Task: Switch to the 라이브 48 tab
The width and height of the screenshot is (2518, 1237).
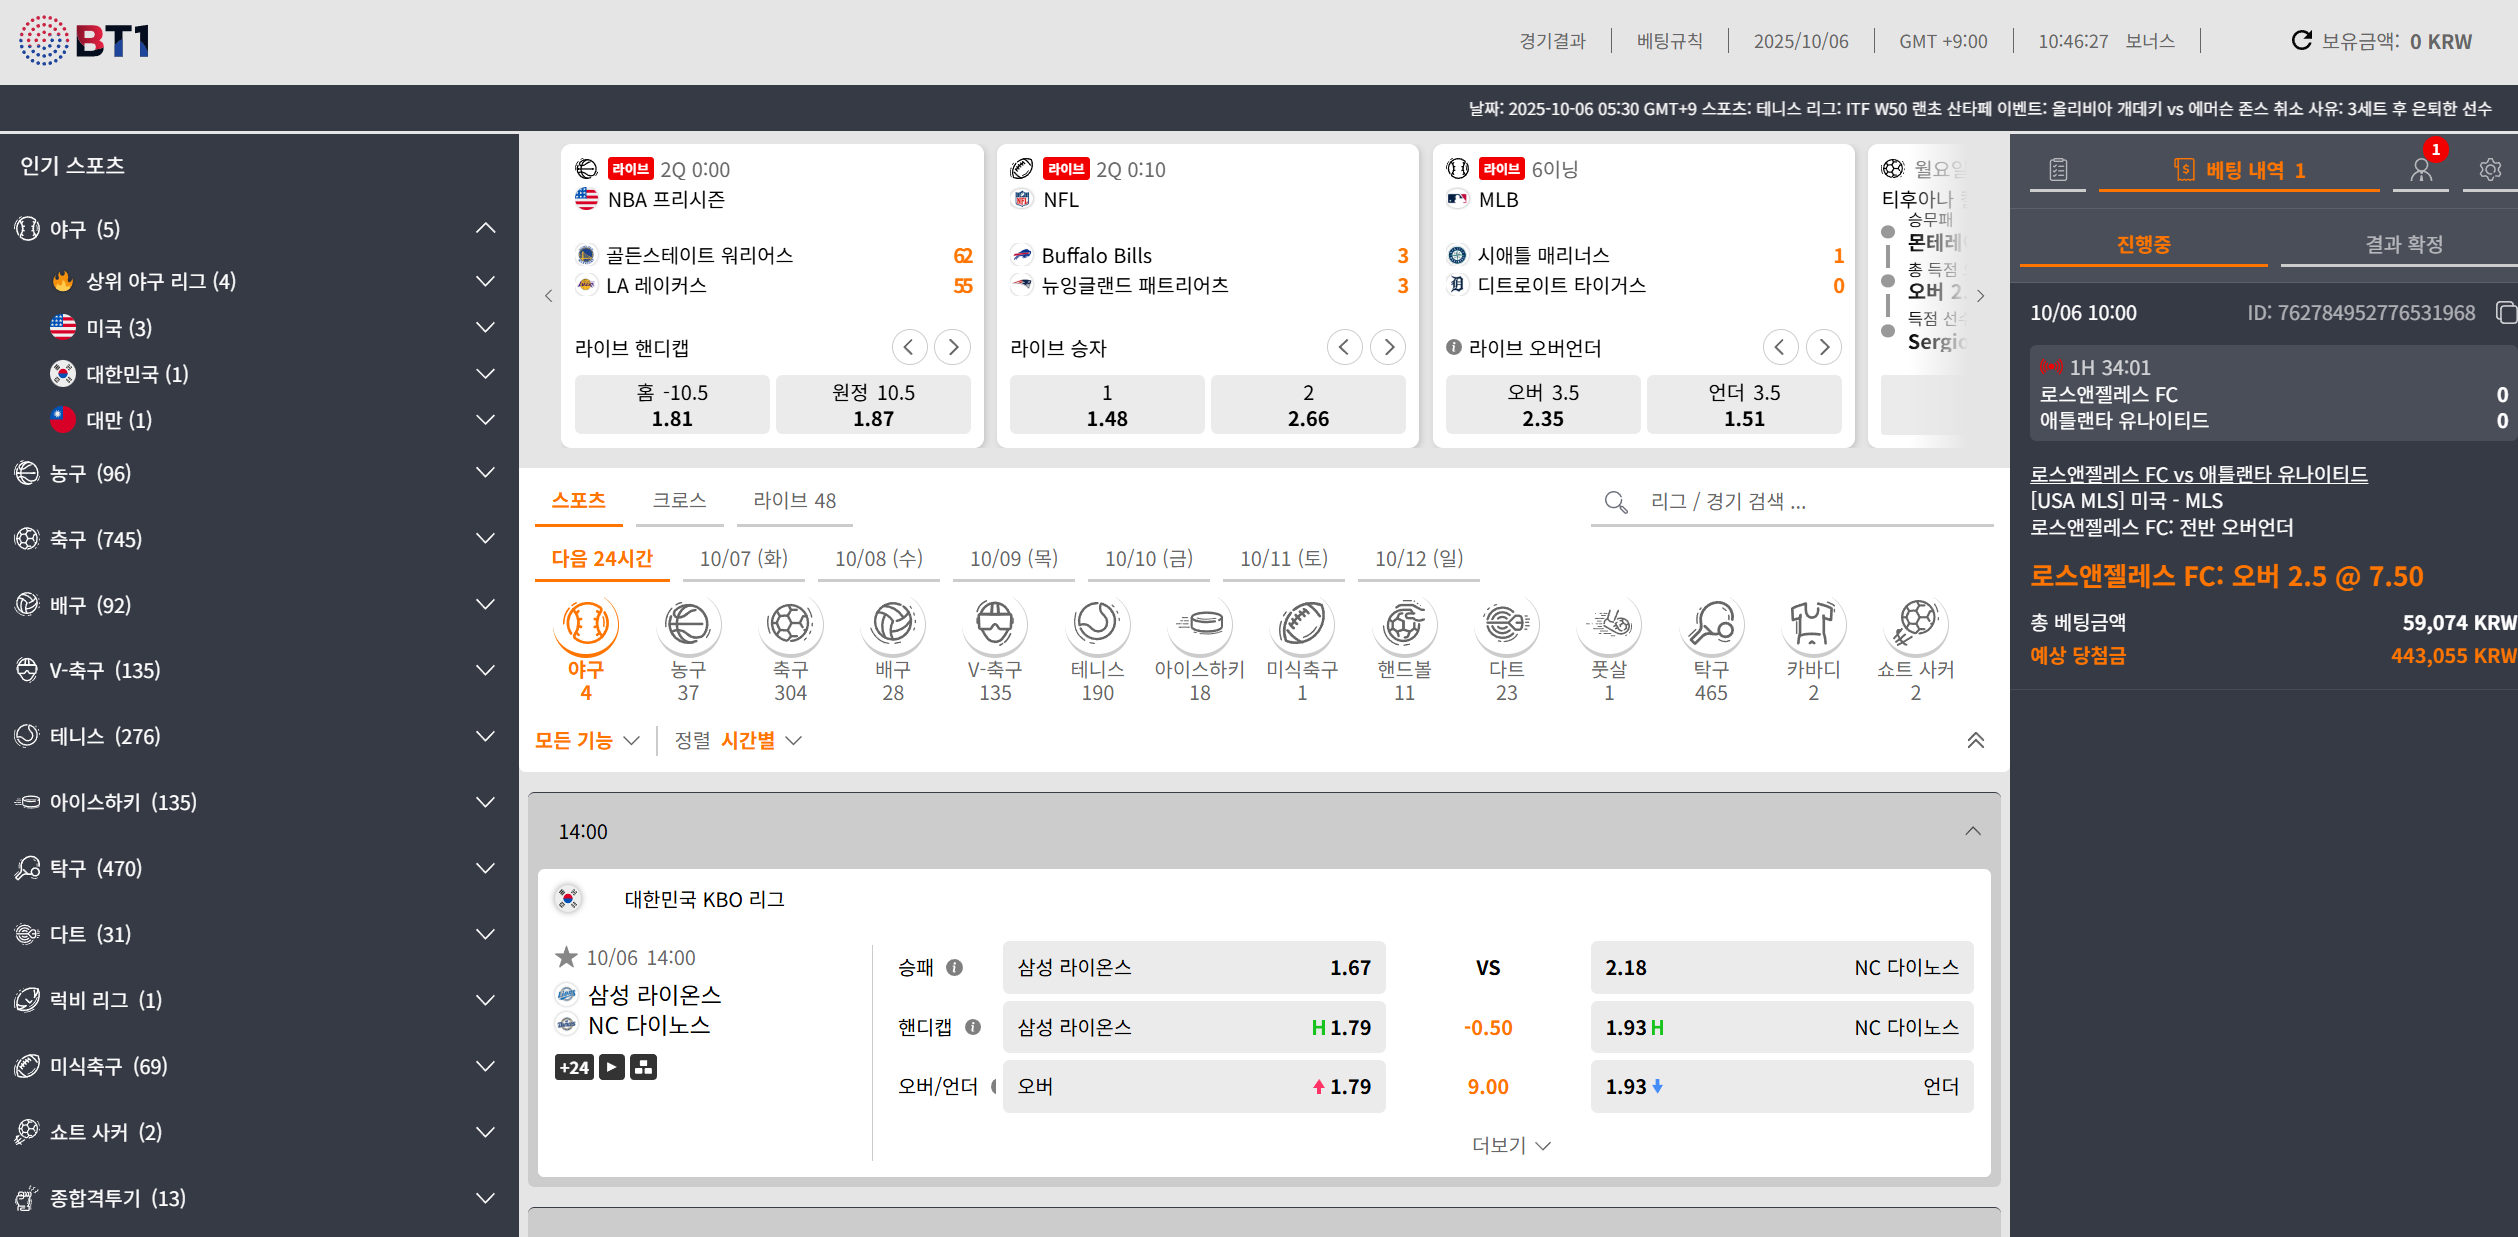Action: [794, 501]
